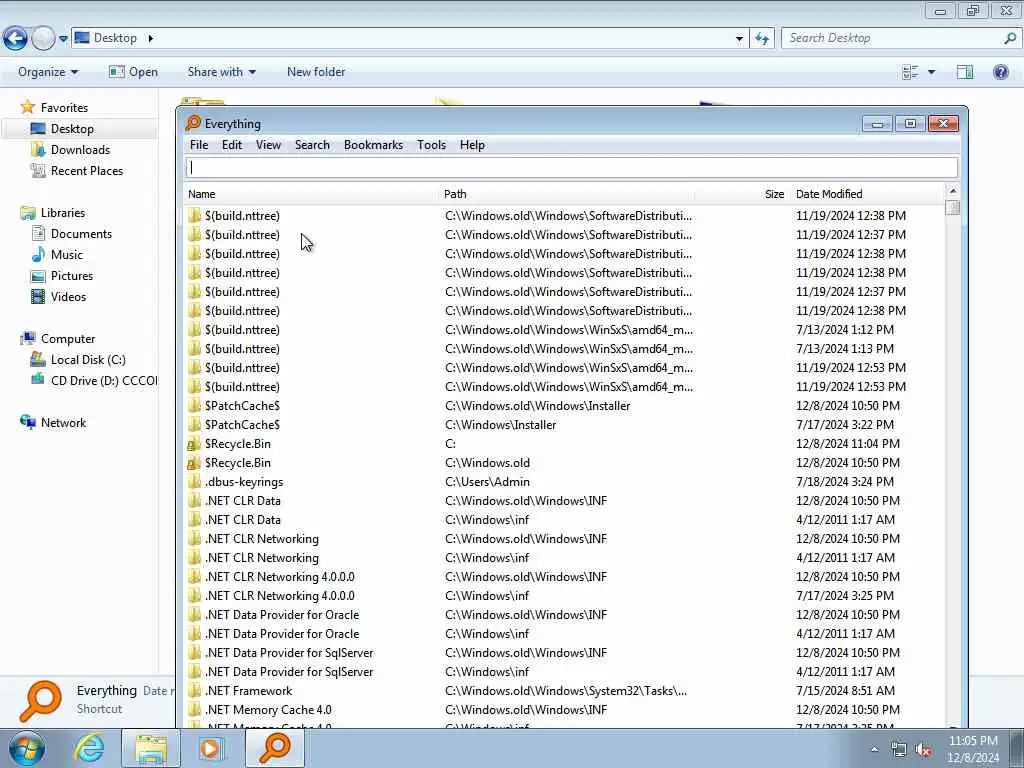Select Network in the navigation pane
1024x768 pixels.
pyautogui.click(x=63, y=423)
